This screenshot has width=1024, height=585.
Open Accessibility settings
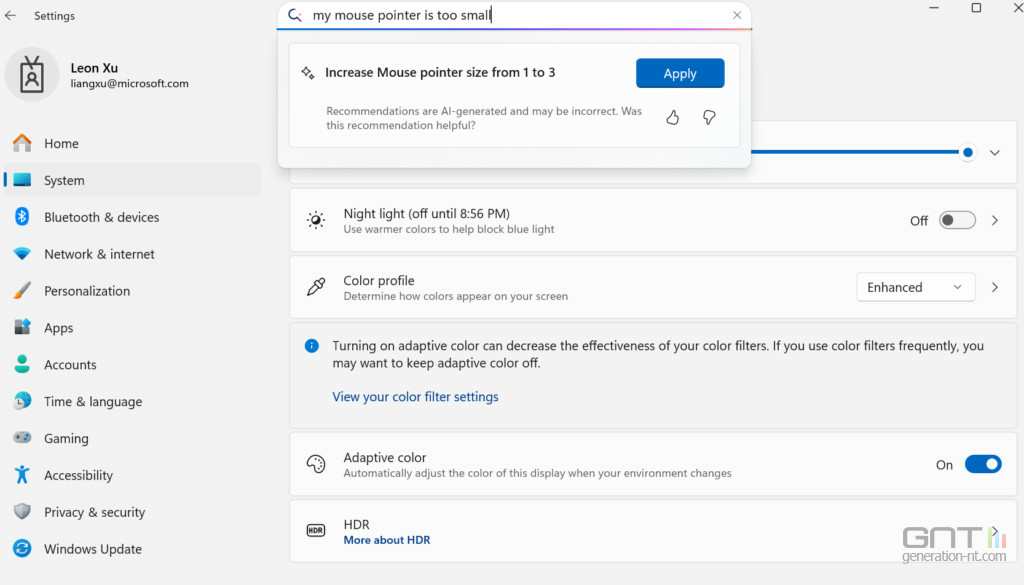point(133,475)
